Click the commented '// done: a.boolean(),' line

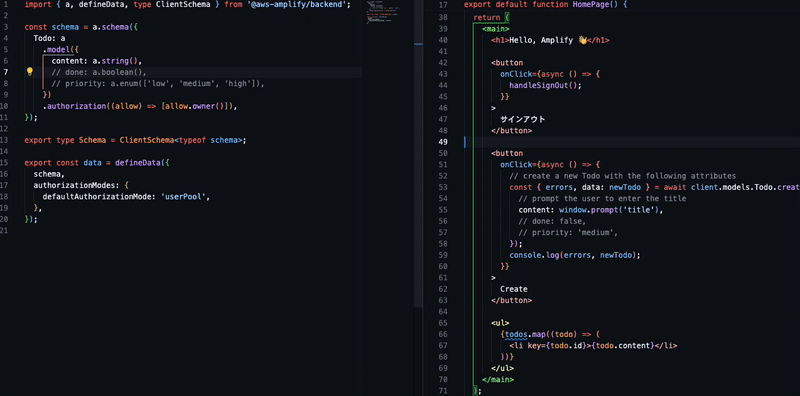click(x=99, y=72)
